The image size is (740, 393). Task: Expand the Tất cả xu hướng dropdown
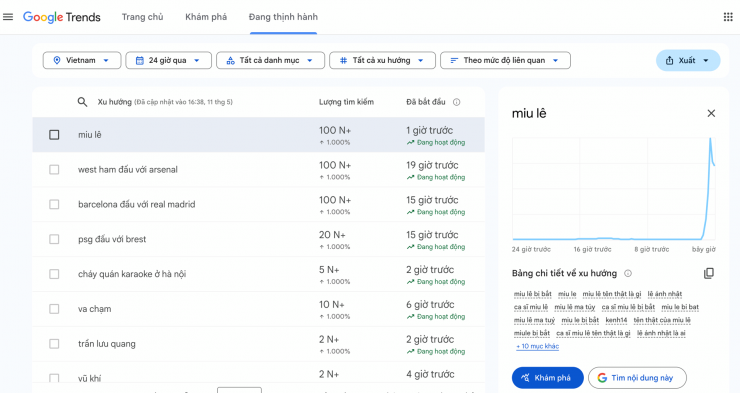coord(382,60)
